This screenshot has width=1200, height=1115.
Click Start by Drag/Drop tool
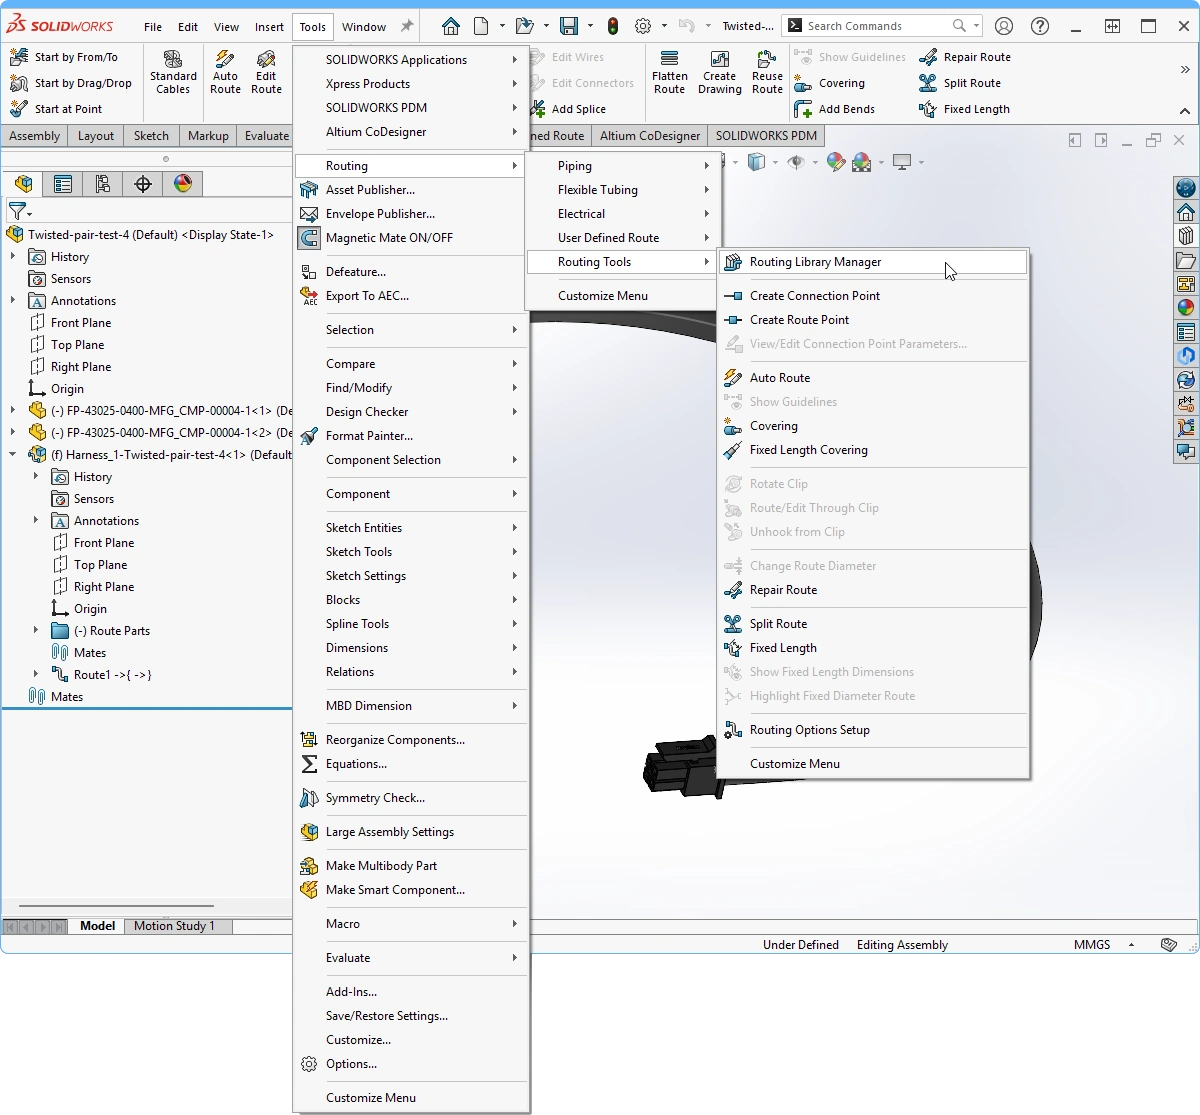click(x=71, y=83)
